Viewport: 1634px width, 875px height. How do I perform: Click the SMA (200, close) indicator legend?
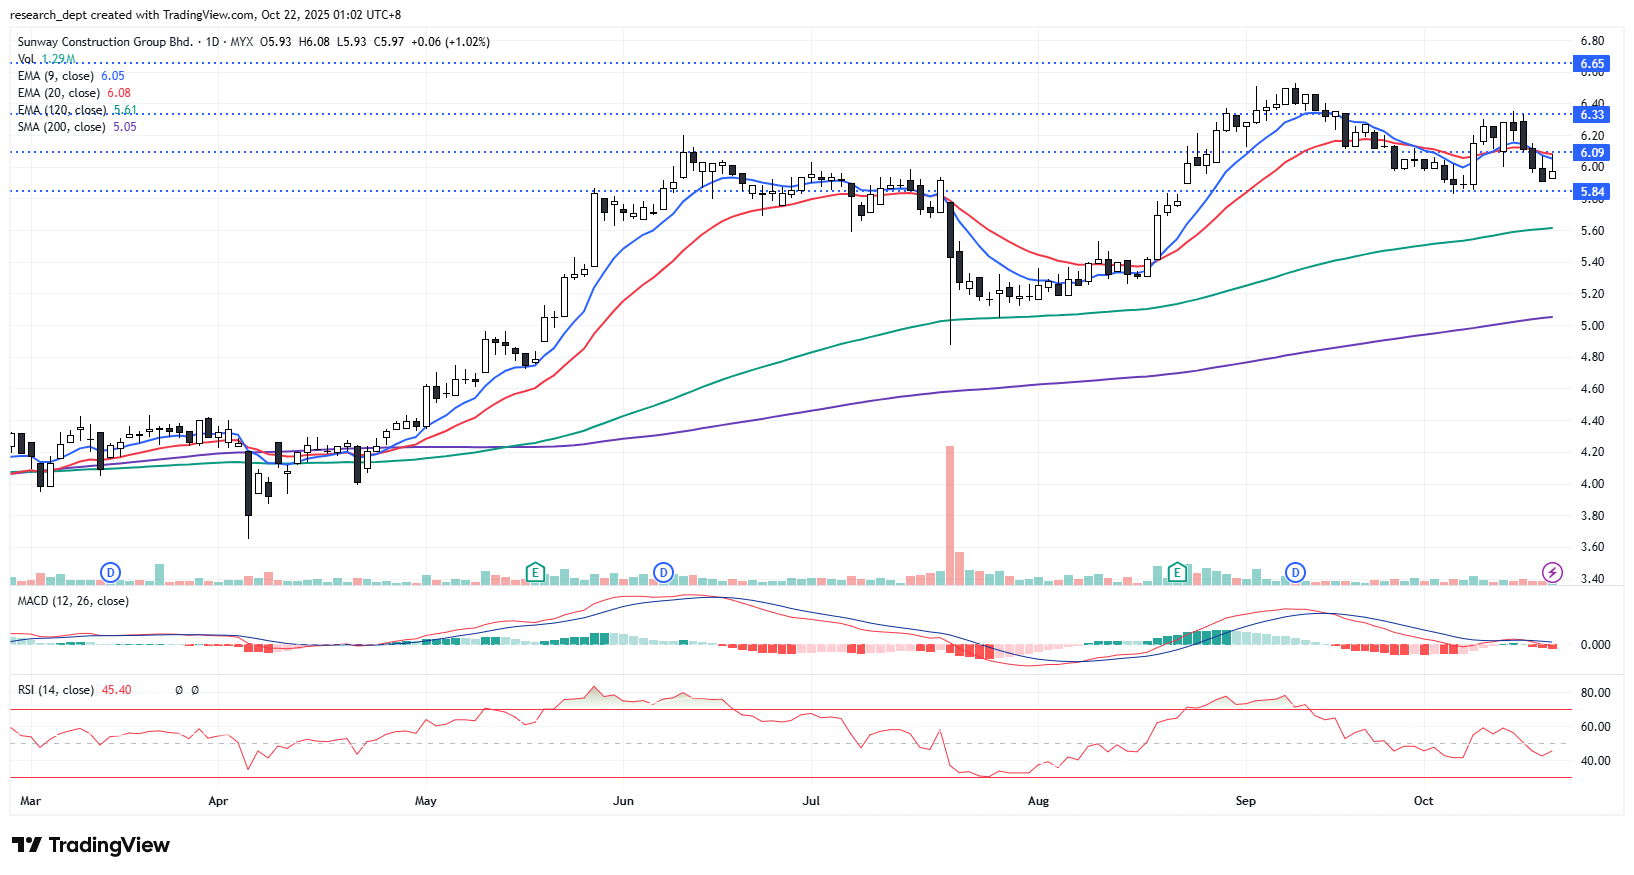pyautogui.click(x=62, y=127)
